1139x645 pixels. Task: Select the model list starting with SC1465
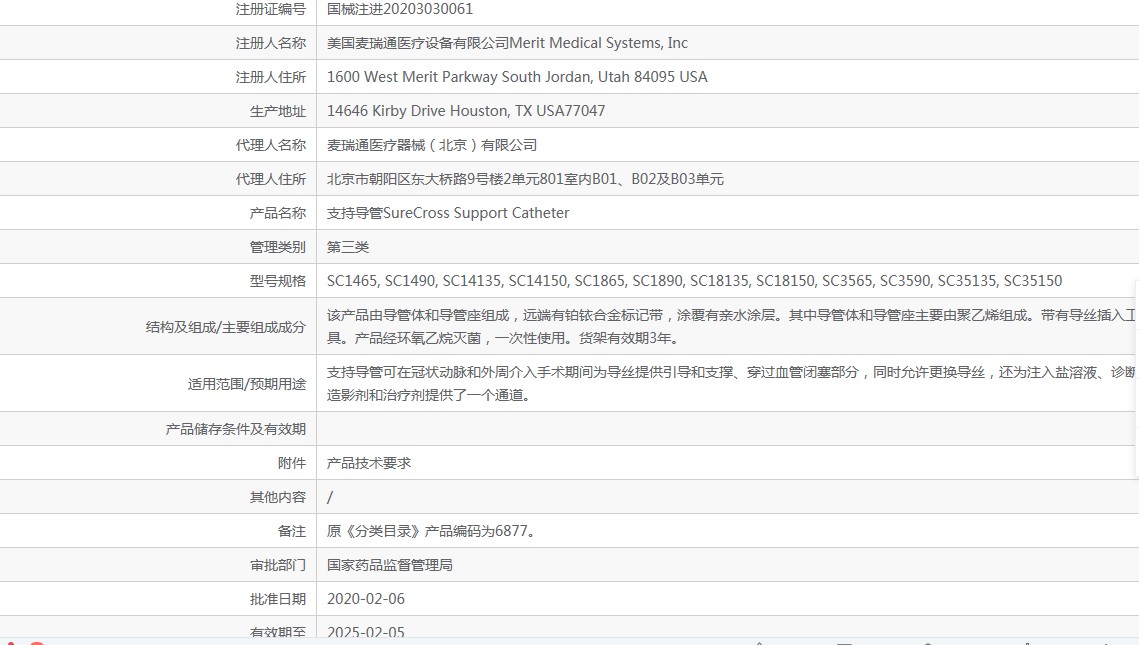(x=694, y=281)
